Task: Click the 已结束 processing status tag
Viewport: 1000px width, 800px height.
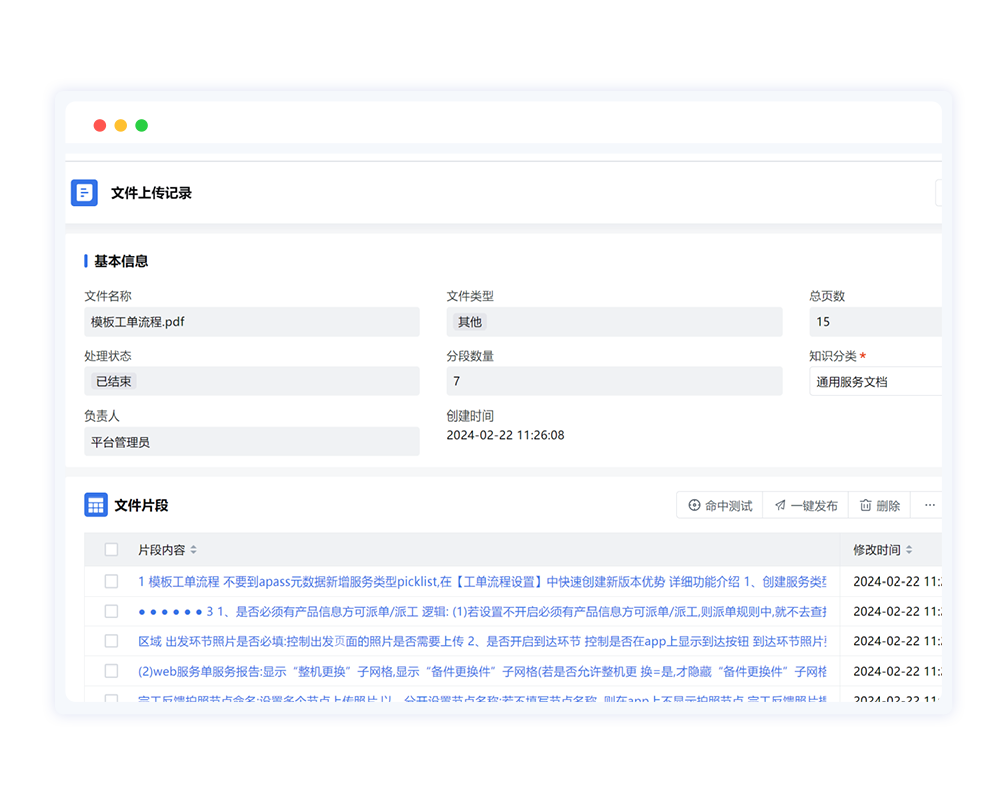Action: point(114,381)
